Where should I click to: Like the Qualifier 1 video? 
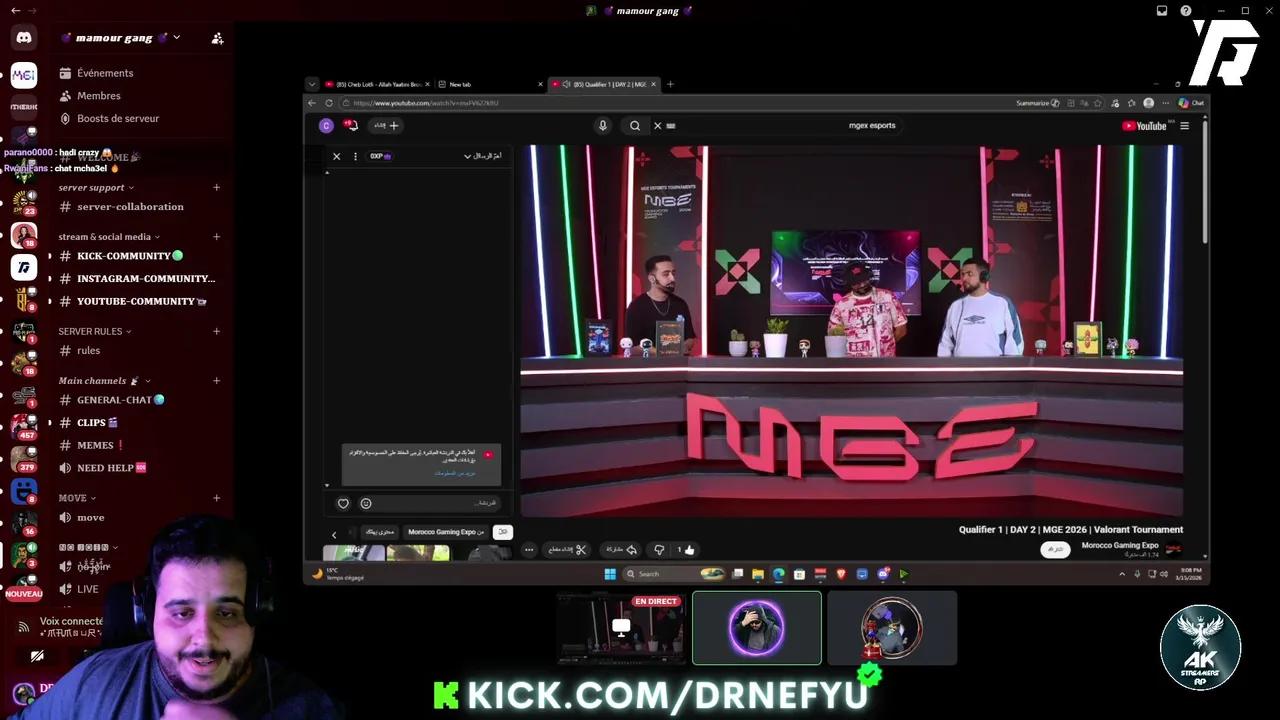coord(685,550)
